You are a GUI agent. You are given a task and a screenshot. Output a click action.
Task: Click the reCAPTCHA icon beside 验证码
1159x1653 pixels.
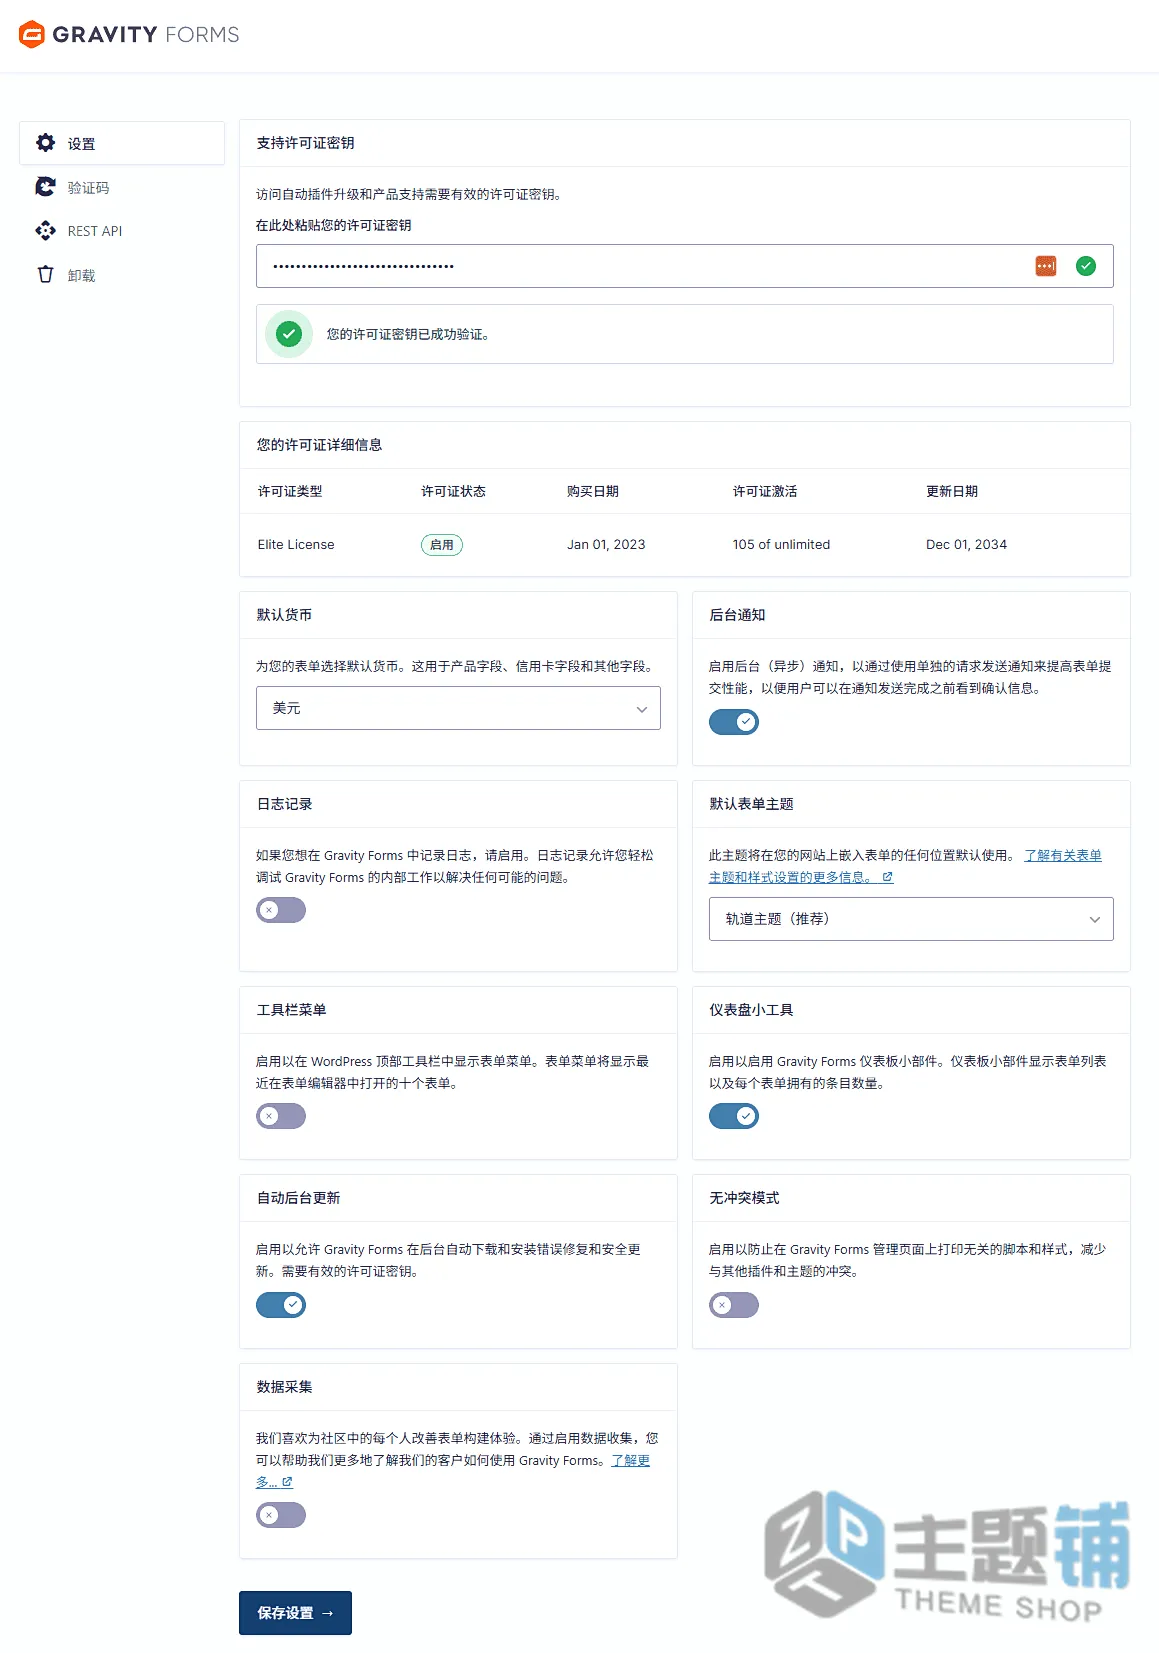pyautogui.click(x=45, y=187)
